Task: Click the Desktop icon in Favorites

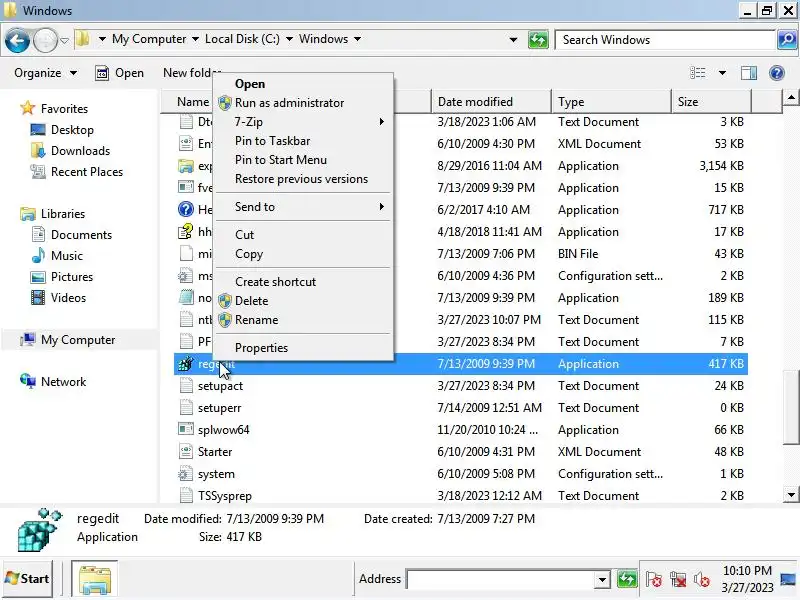Action: pos(38,130)
